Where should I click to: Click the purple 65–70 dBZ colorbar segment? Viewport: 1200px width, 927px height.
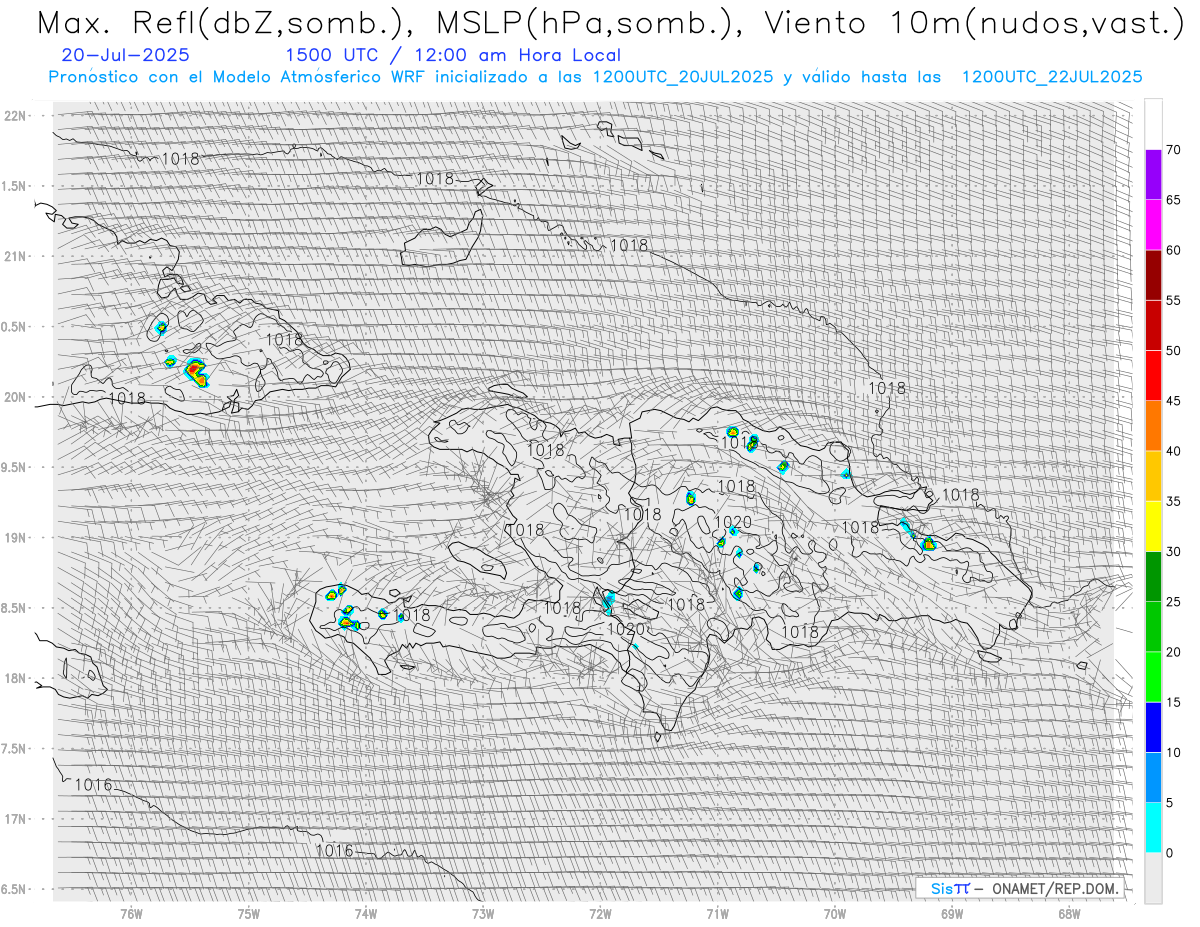tap(1153, 175)
